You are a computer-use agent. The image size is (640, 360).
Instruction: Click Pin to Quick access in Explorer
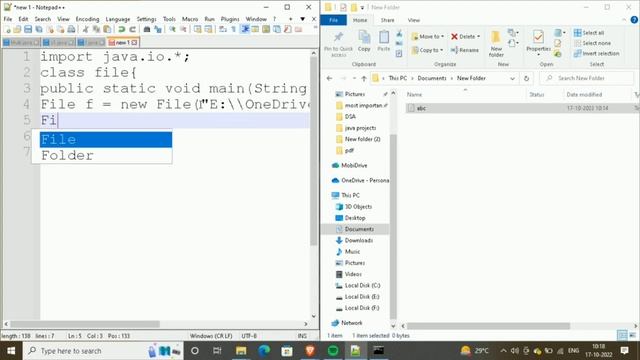338,43
